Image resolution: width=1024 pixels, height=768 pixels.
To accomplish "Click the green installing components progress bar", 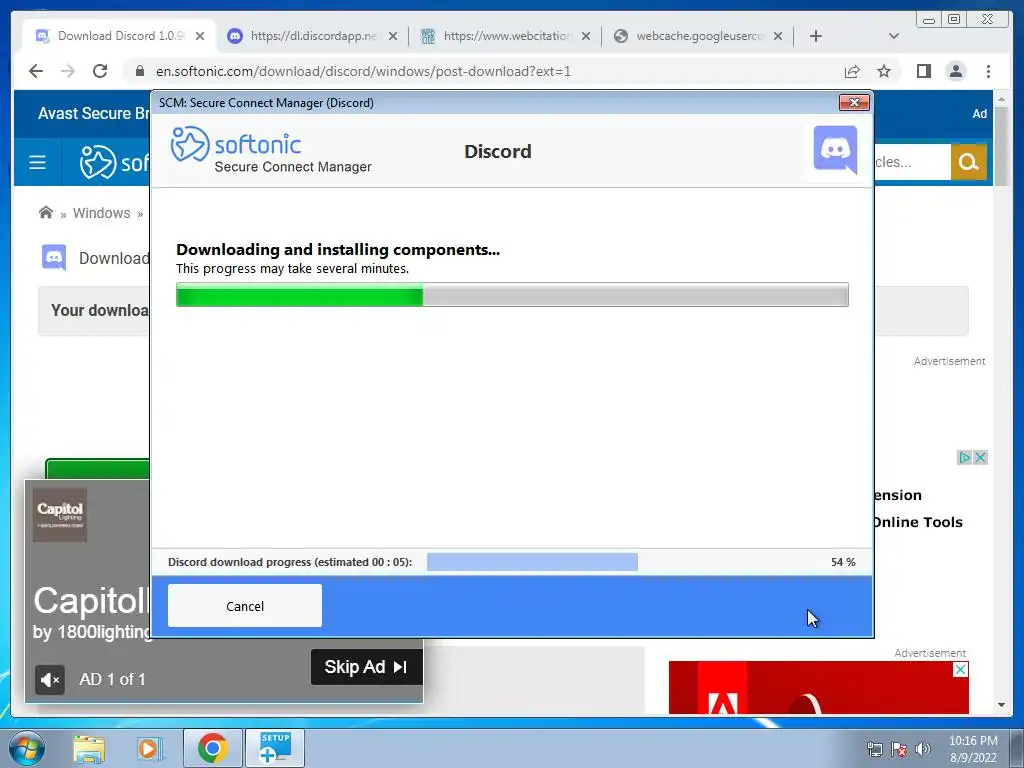I will point(512,295).
